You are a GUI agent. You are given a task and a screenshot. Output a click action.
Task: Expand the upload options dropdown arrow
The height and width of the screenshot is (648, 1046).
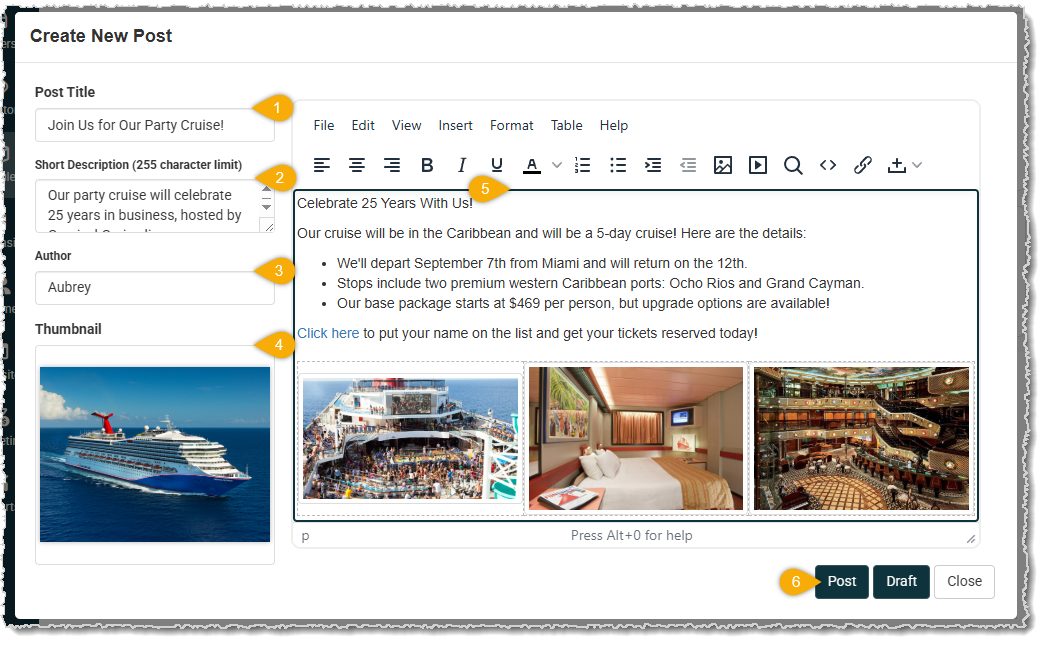pos(917,165)
